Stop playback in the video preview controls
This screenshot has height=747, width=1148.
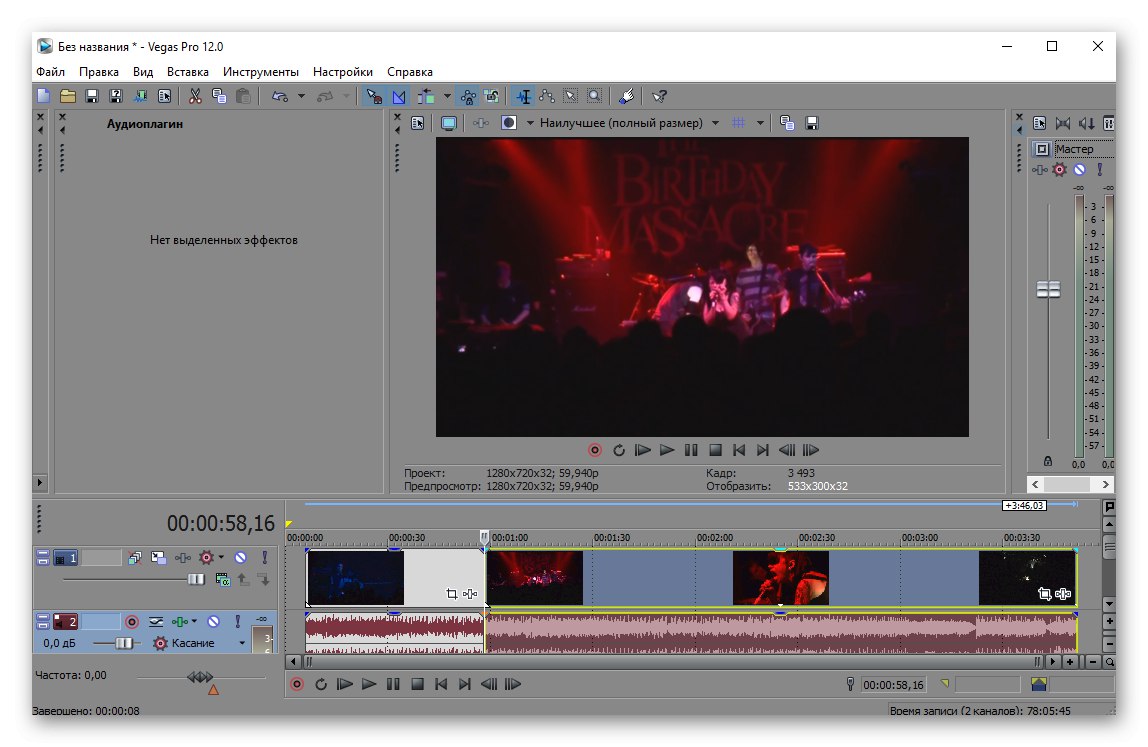[715, 451]
